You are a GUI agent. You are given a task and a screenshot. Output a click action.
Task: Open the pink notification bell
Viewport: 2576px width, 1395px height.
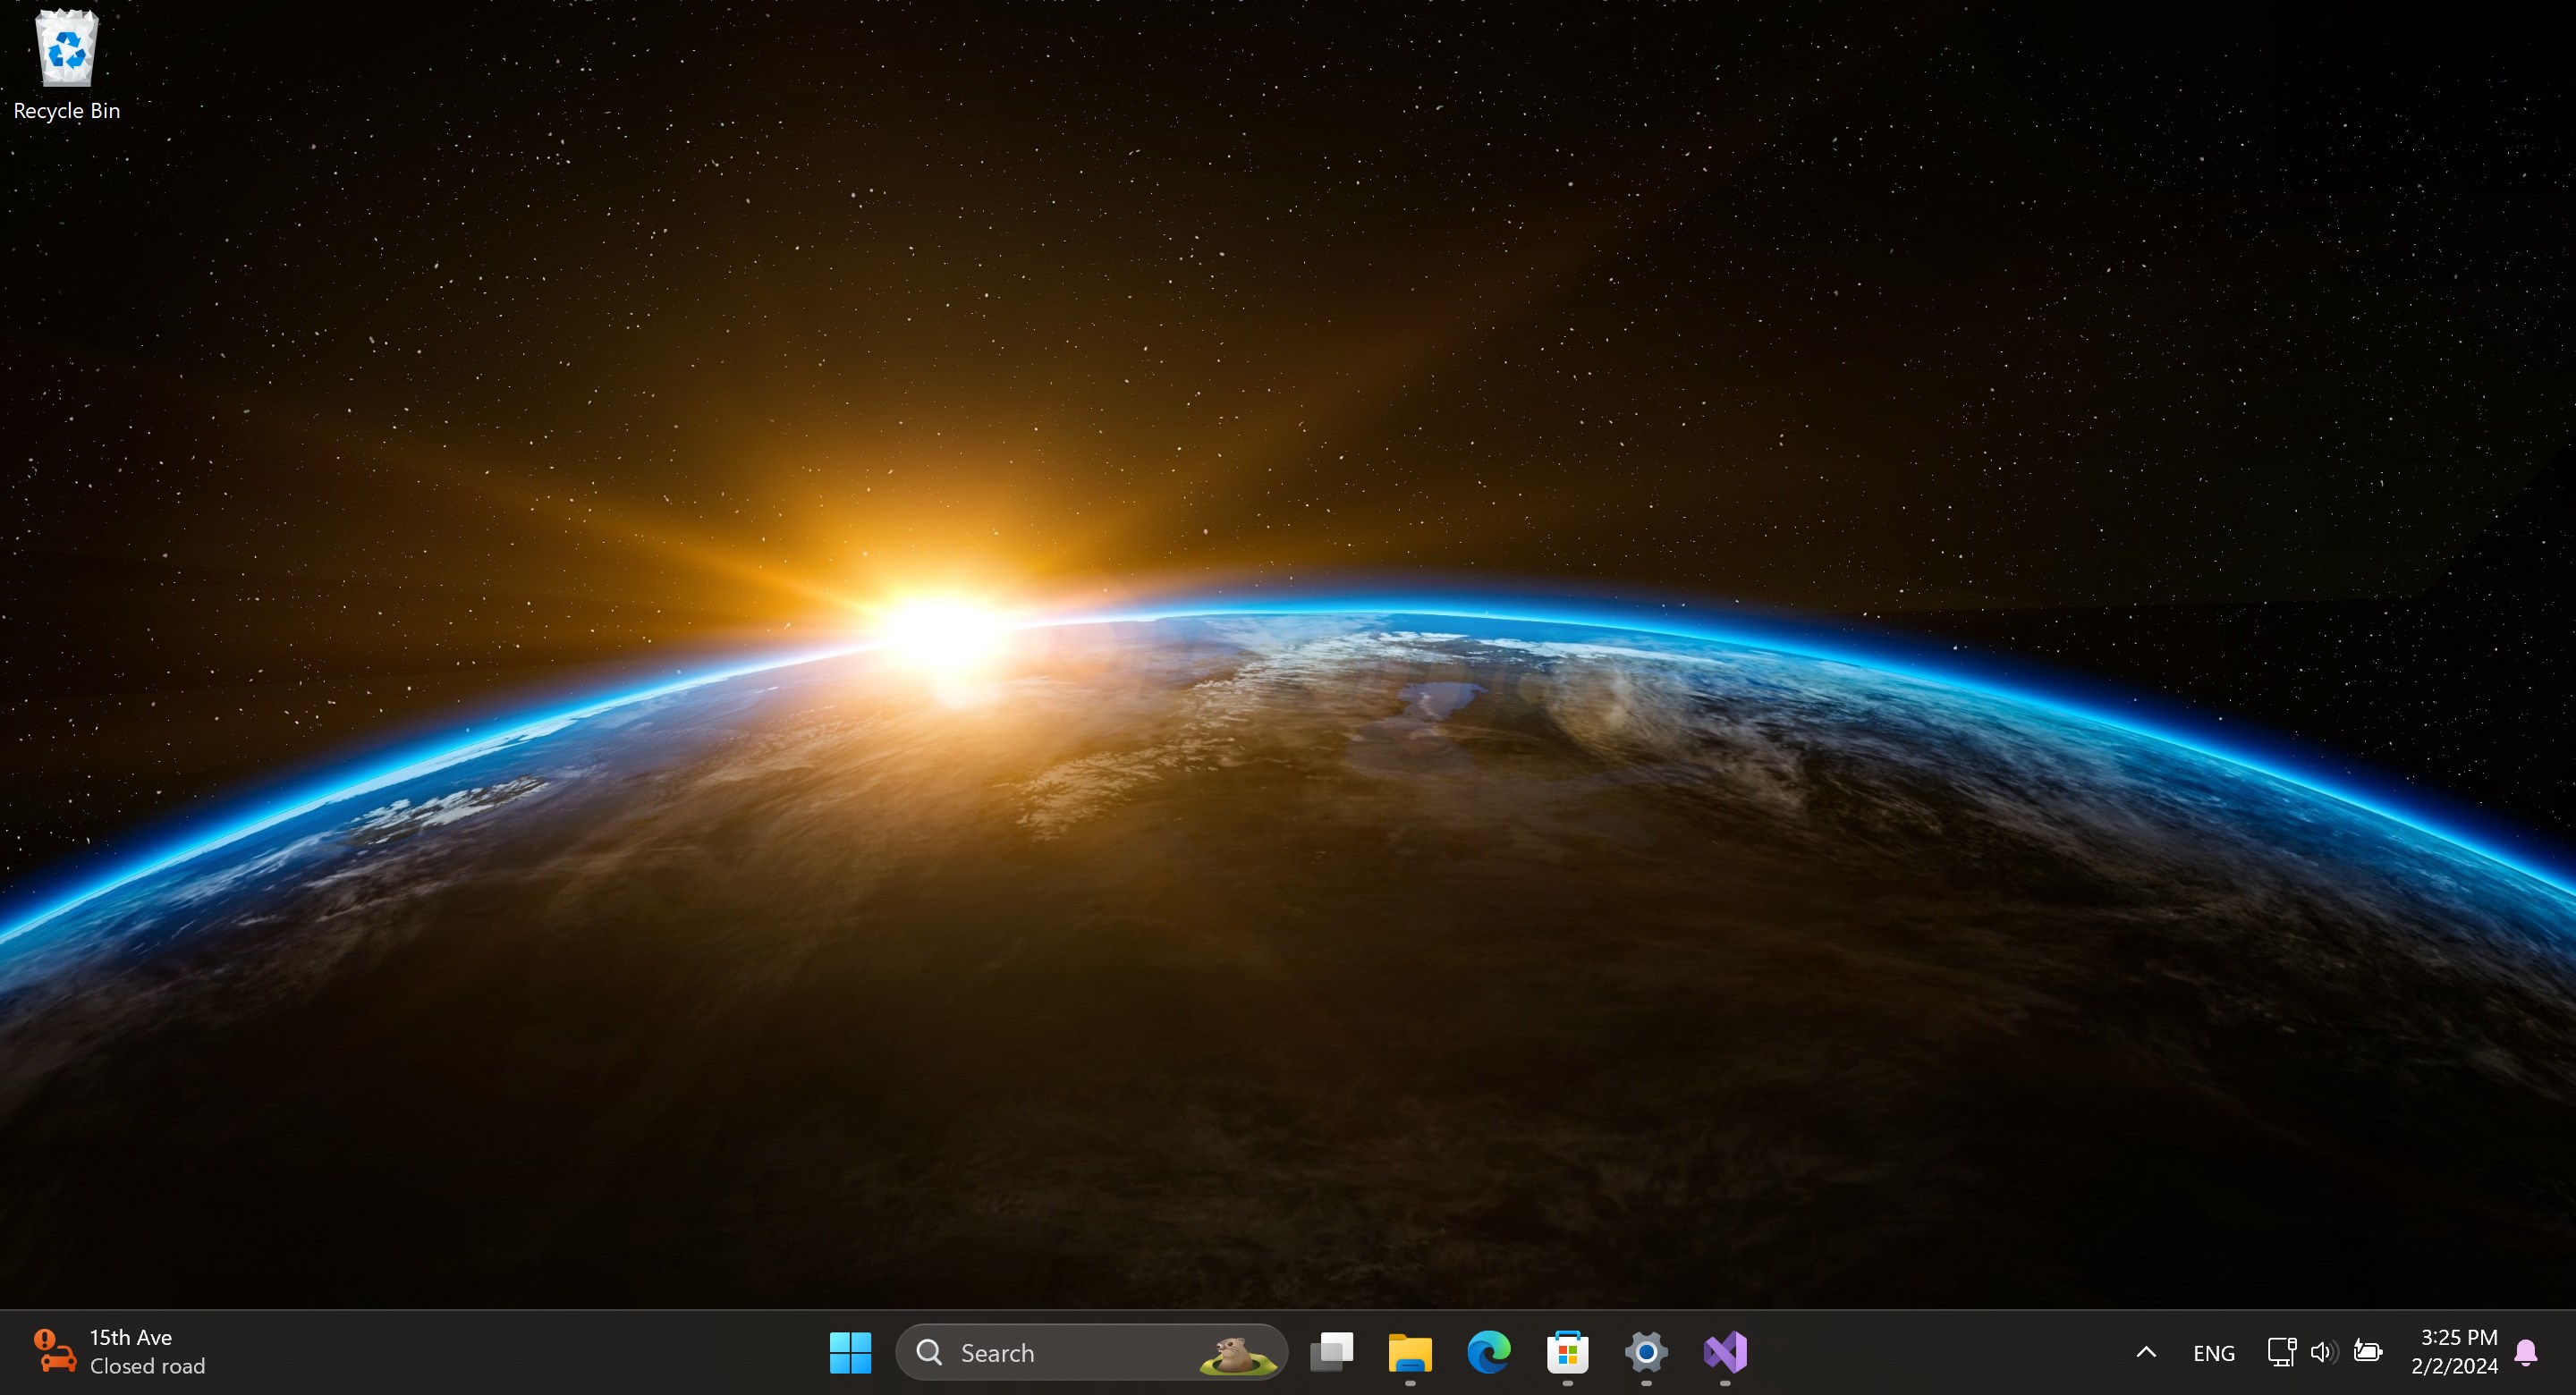point(2526,1352)
